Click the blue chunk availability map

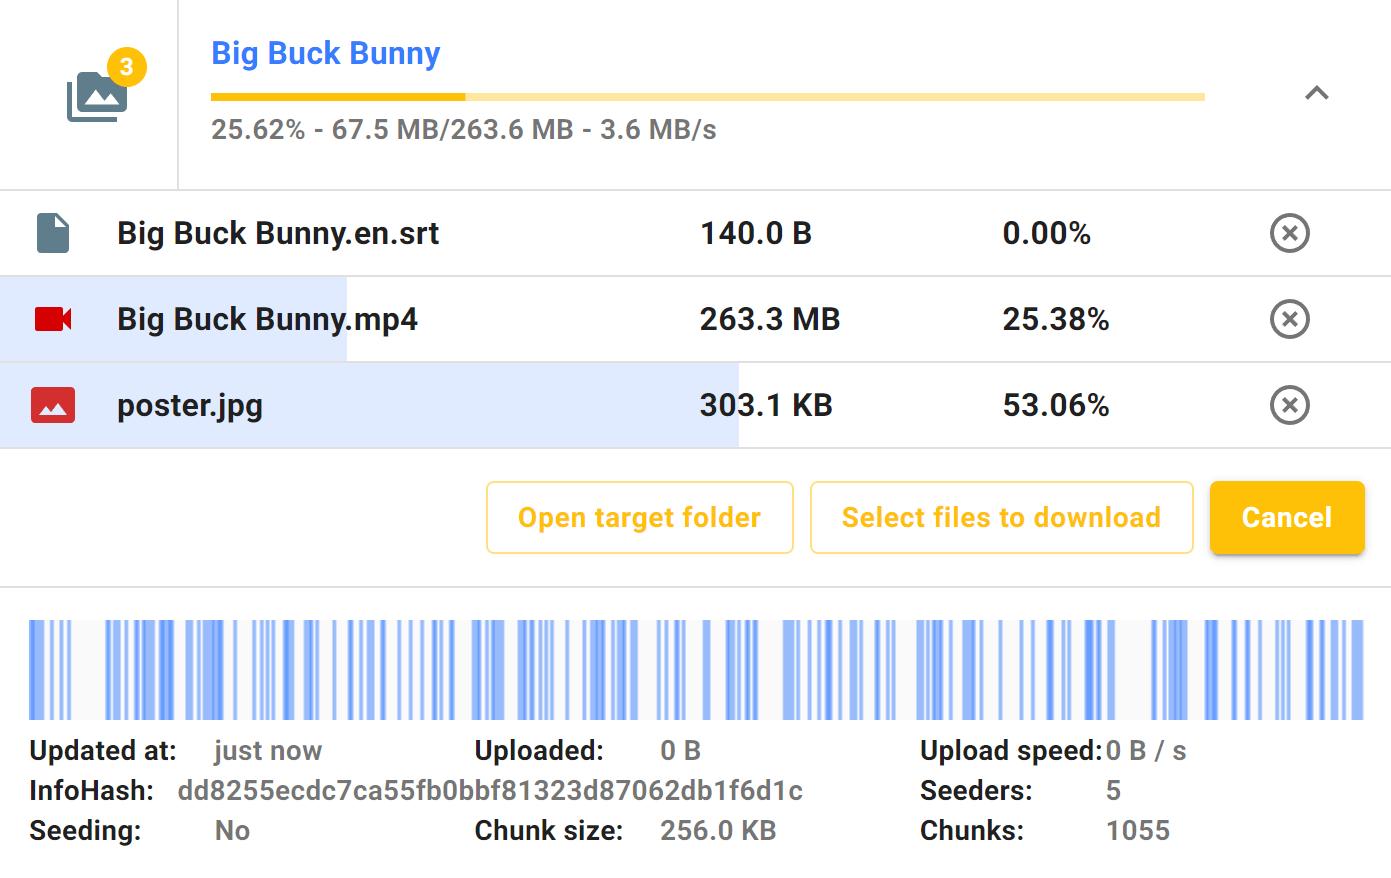(695, 669)
